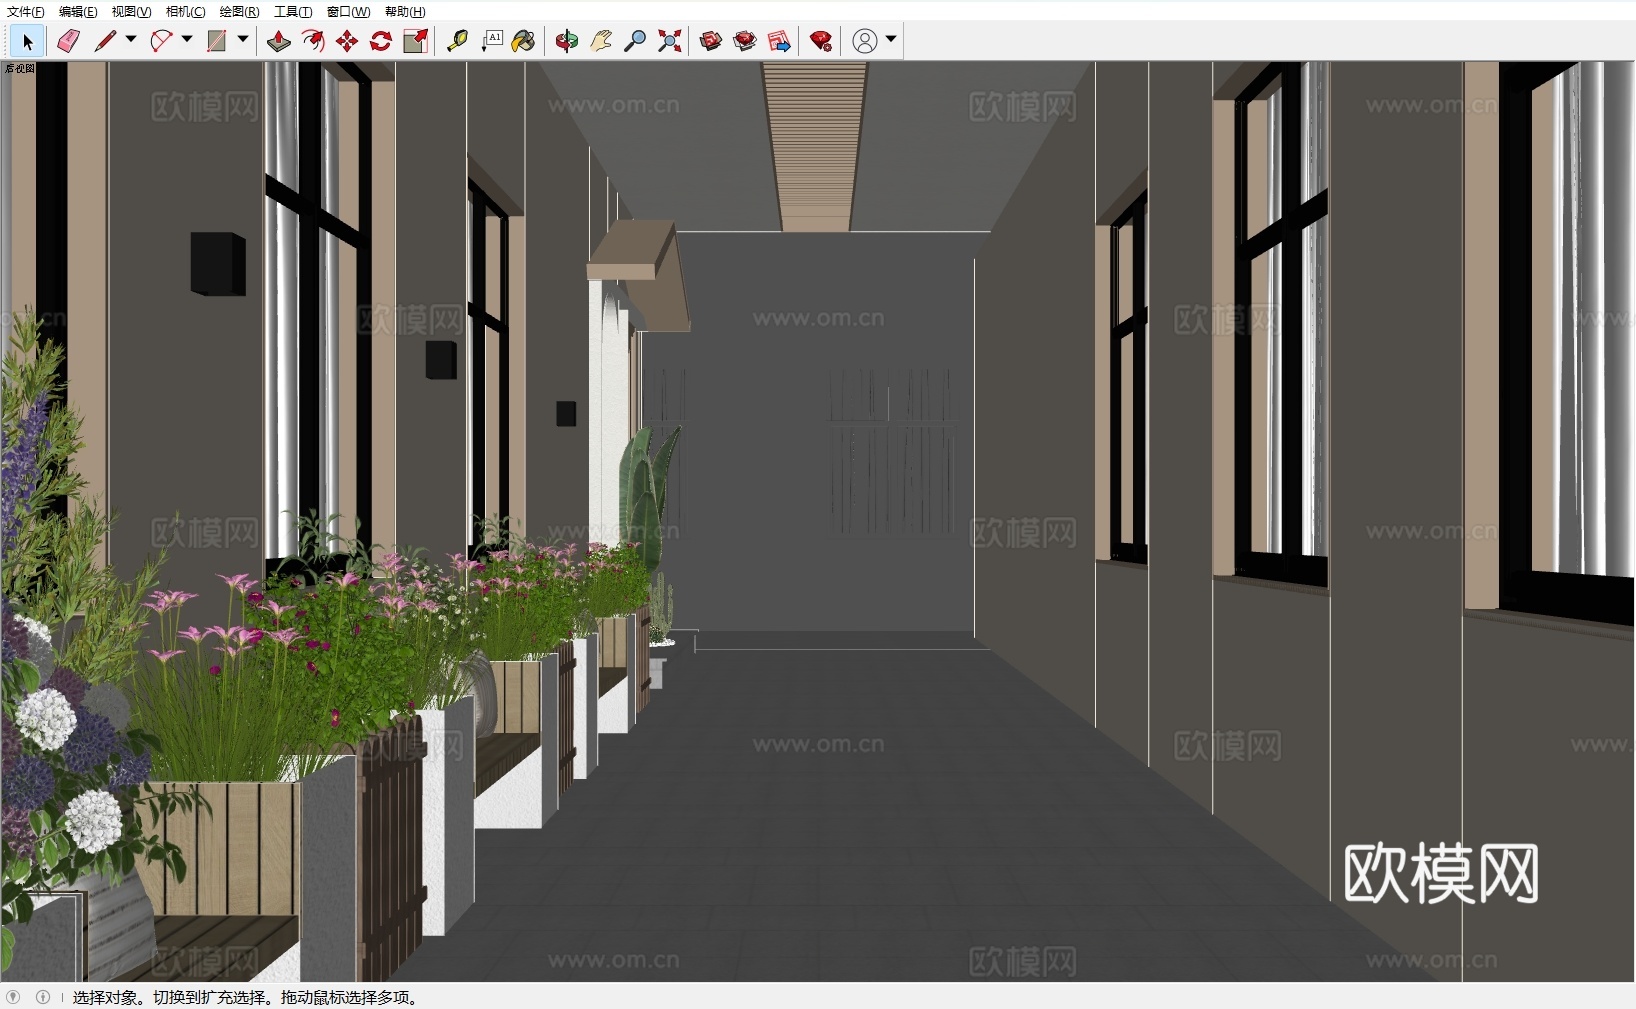
Task: Open the 文件(F) menu
Action: (26, 12)
